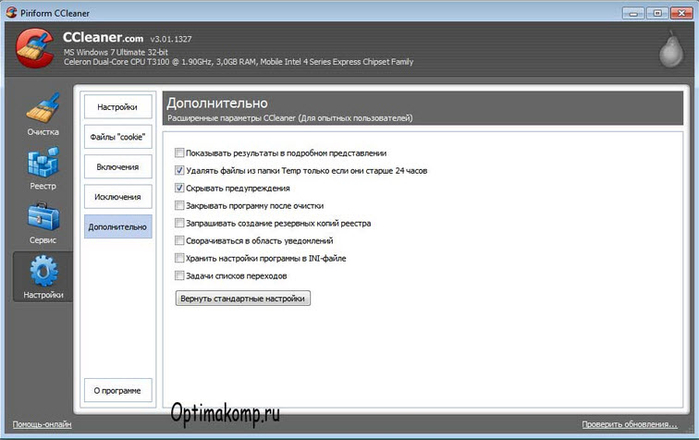Click the Celeron Dual-Core CPU info line
This screenshot has height=440, width=699.
point(238,62)
